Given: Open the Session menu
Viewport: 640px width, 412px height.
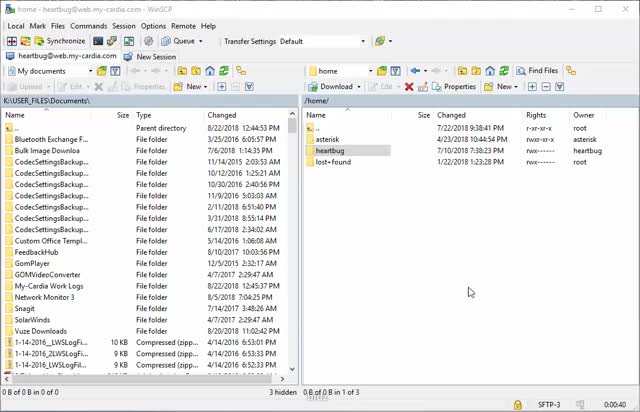Looking at the screenshot, I should click(x=124, y=26).
